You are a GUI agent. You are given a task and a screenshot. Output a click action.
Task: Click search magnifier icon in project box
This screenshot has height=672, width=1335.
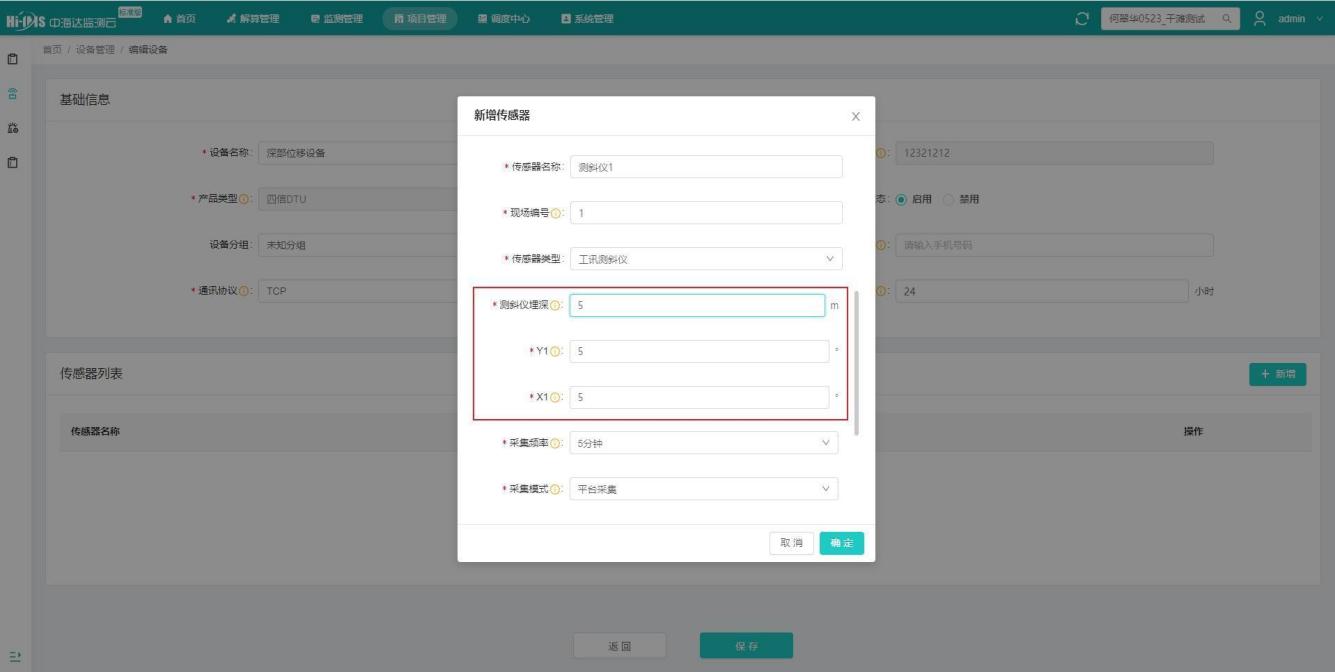1225,18
